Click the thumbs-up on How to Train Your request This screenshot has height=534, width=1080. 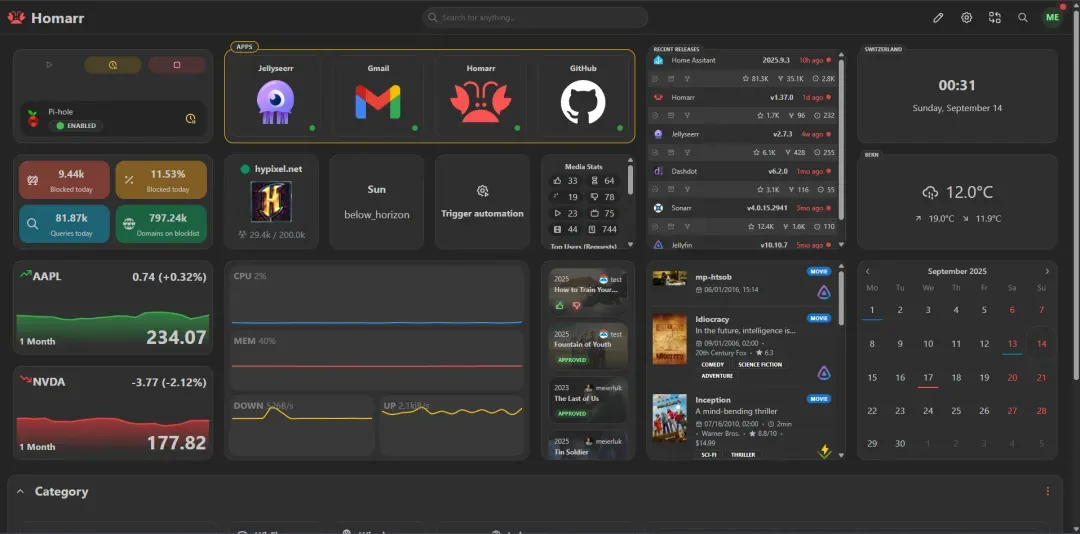coord(559,305)
